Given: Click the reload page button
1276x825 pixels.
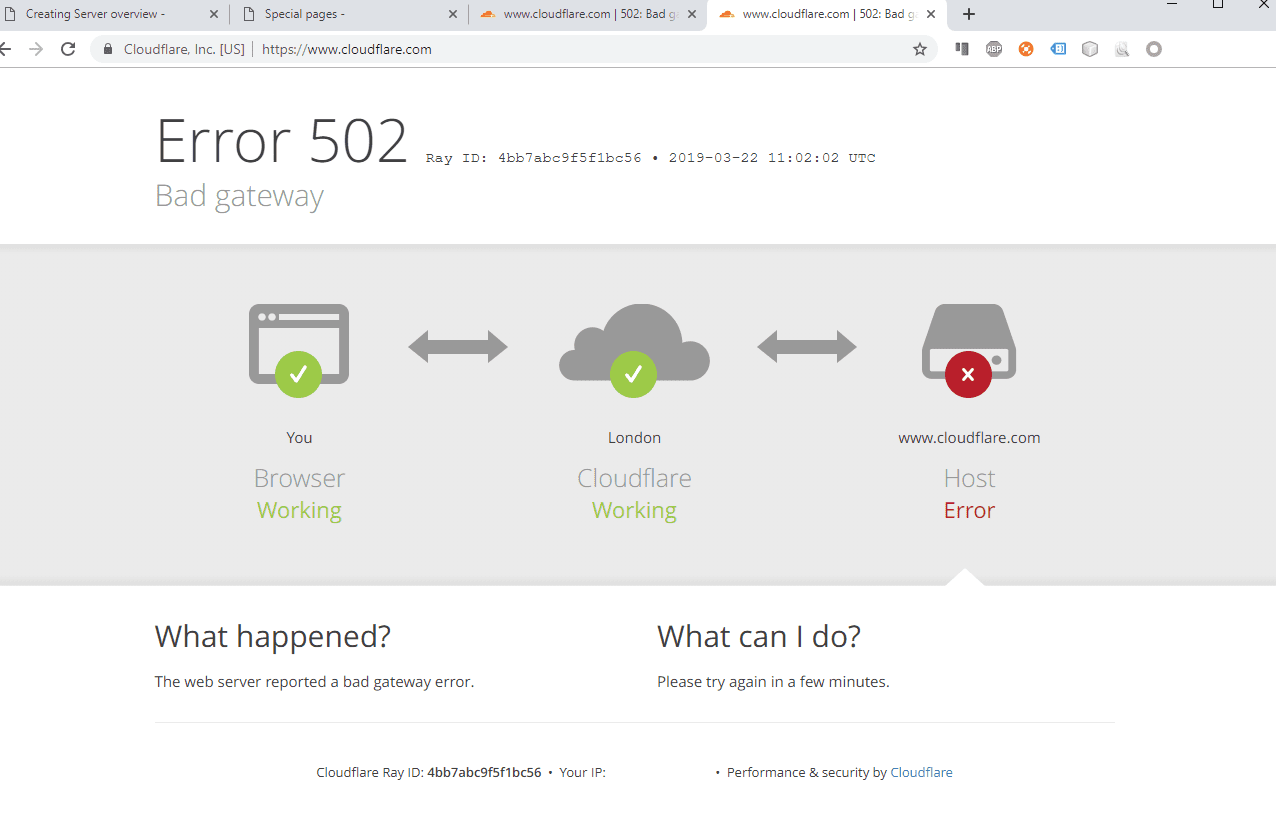Looking at the screenshot, I should (68, 48).
